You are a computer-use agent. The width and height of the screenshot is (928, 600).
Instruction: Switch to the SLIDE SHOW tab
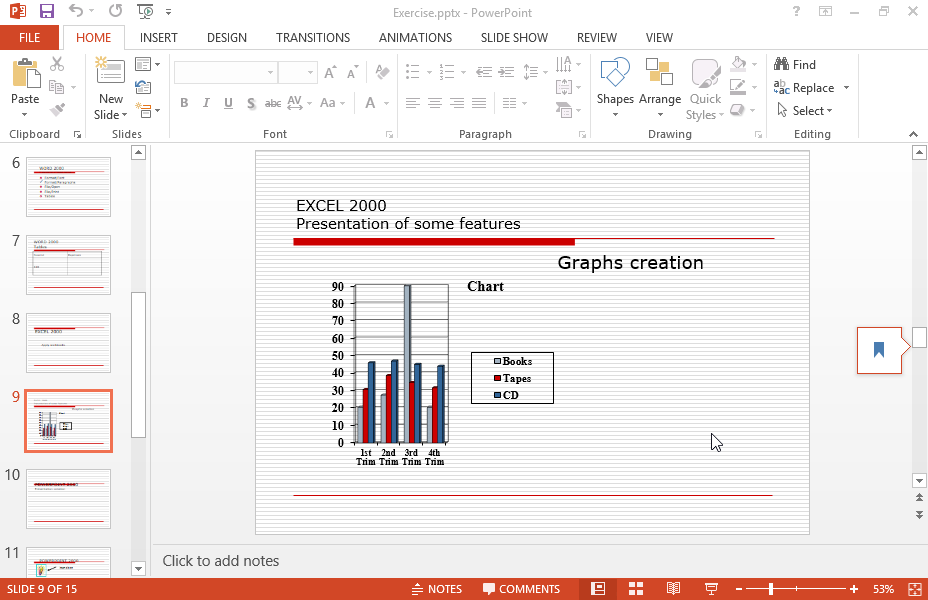pos(514,38)
